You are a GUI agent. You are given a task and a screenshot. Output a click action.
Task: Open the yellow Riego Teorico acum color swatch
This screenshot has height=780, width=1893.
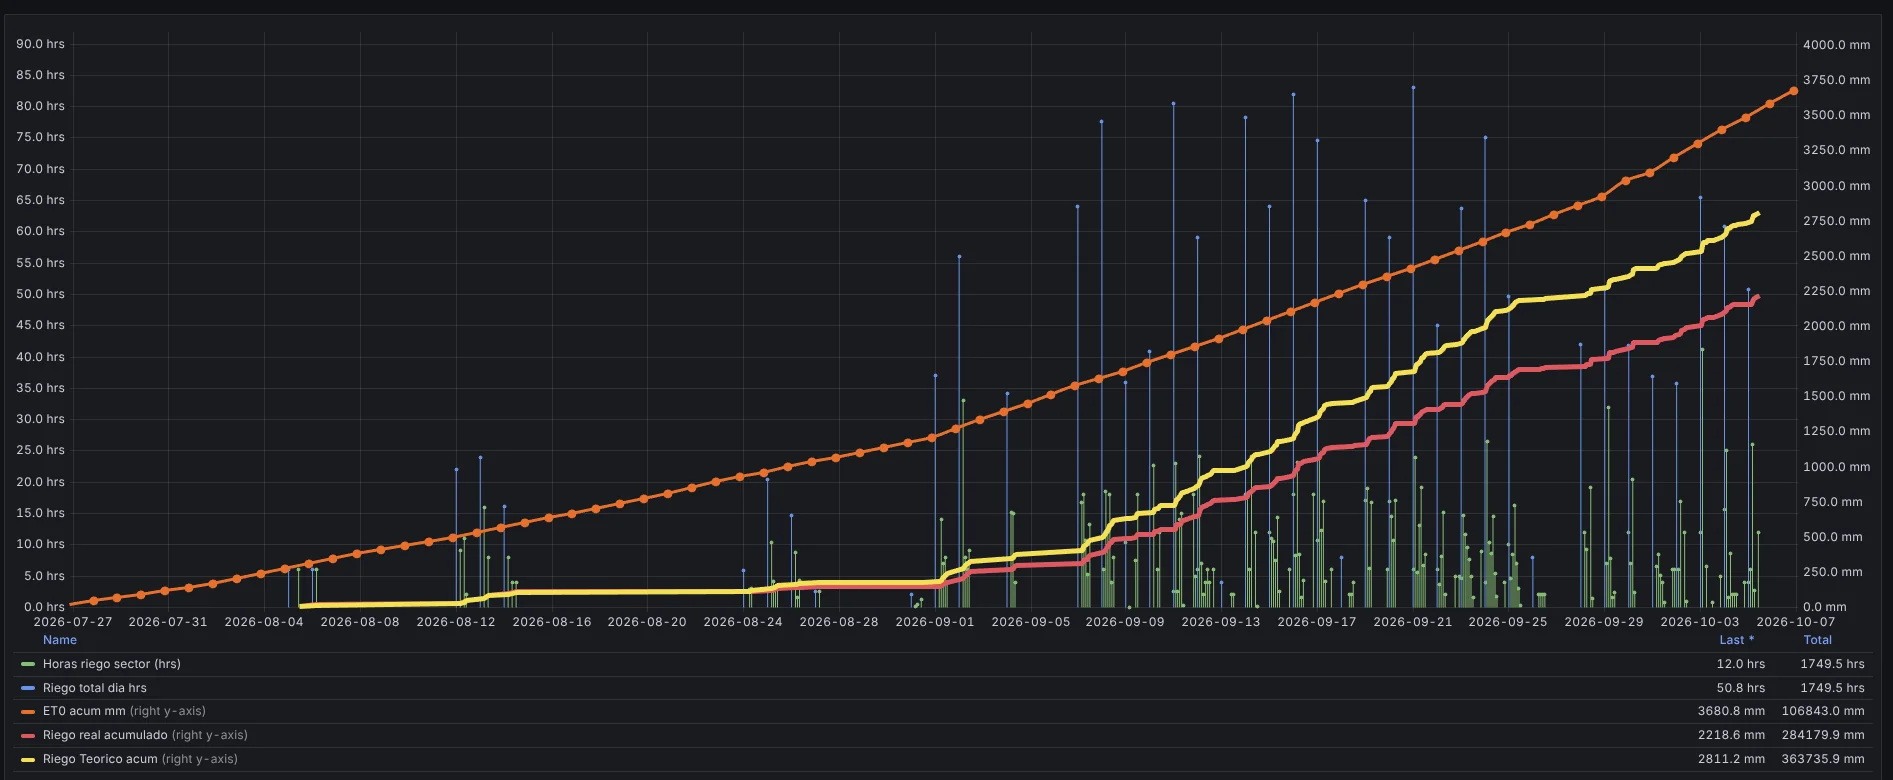point(28,759)
